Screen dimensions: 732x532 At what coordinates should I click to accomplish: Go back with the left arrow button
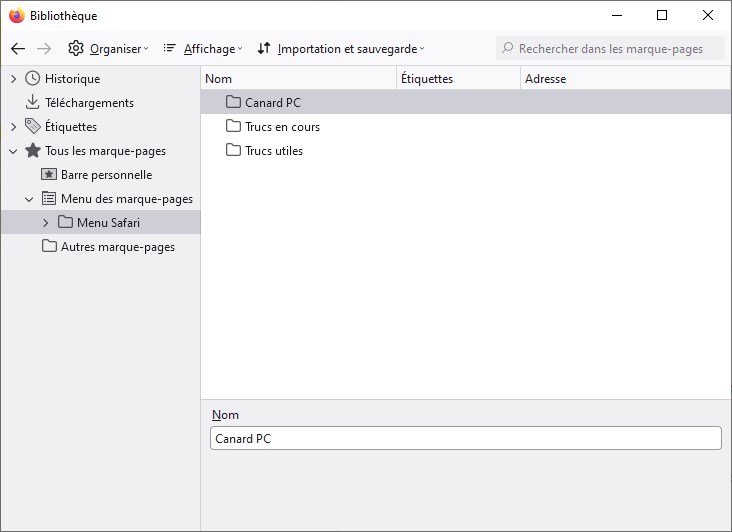[x=18, y=49]
